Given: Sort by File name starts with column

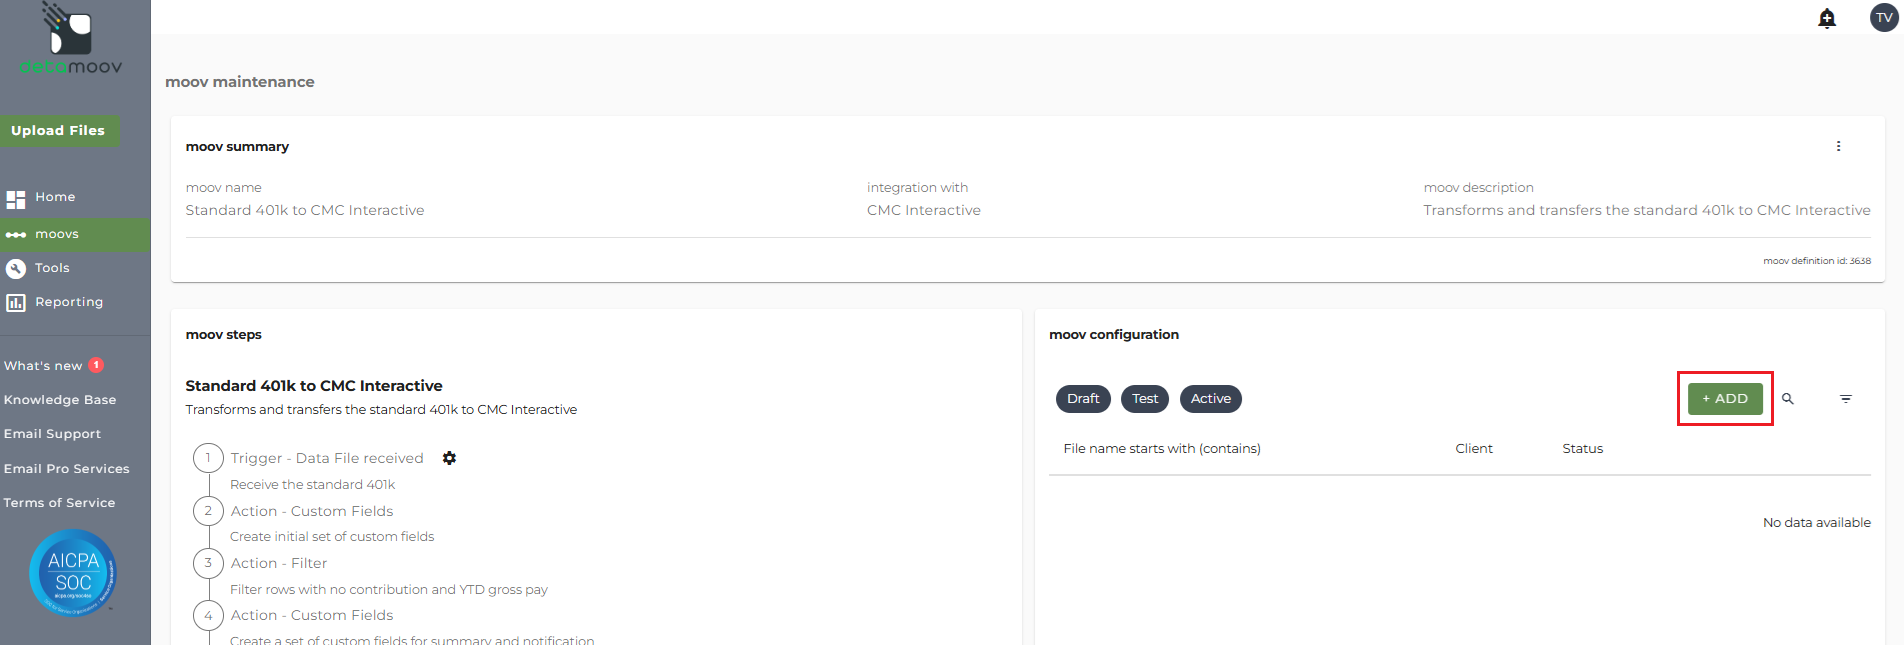Looking at the screenshot, I should click(x=1162, y=449).
